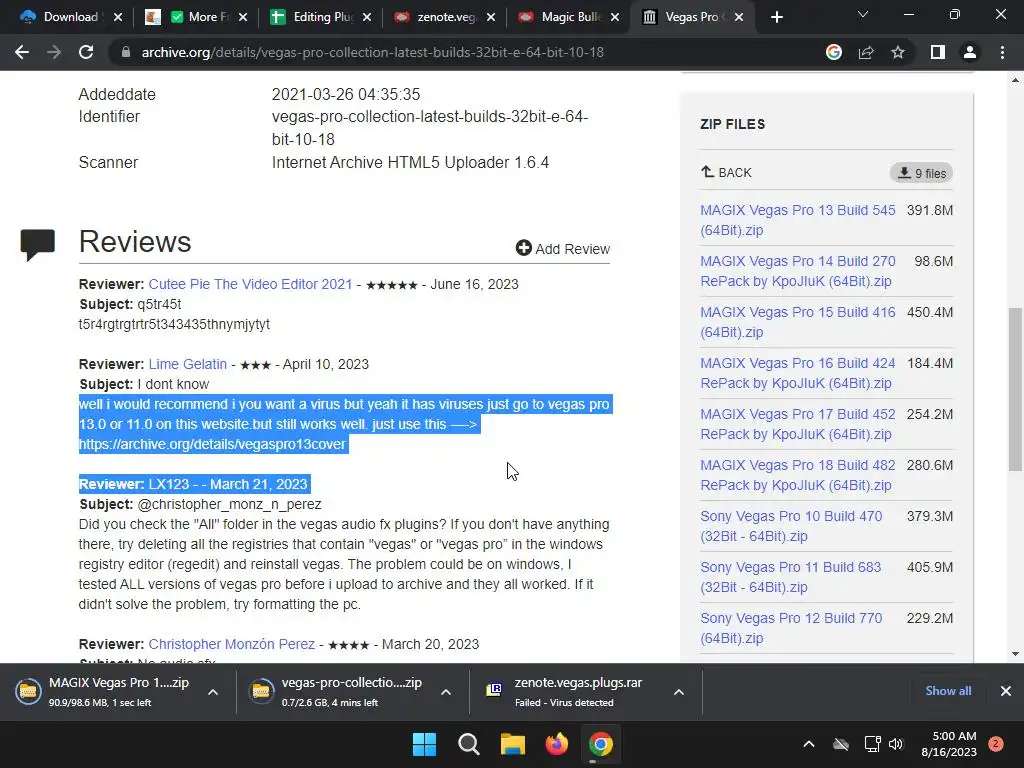Expand options for zenote.vegas.plugs.rar download
This screenshot has width=1024, height=768.
(x=679, y=692)
